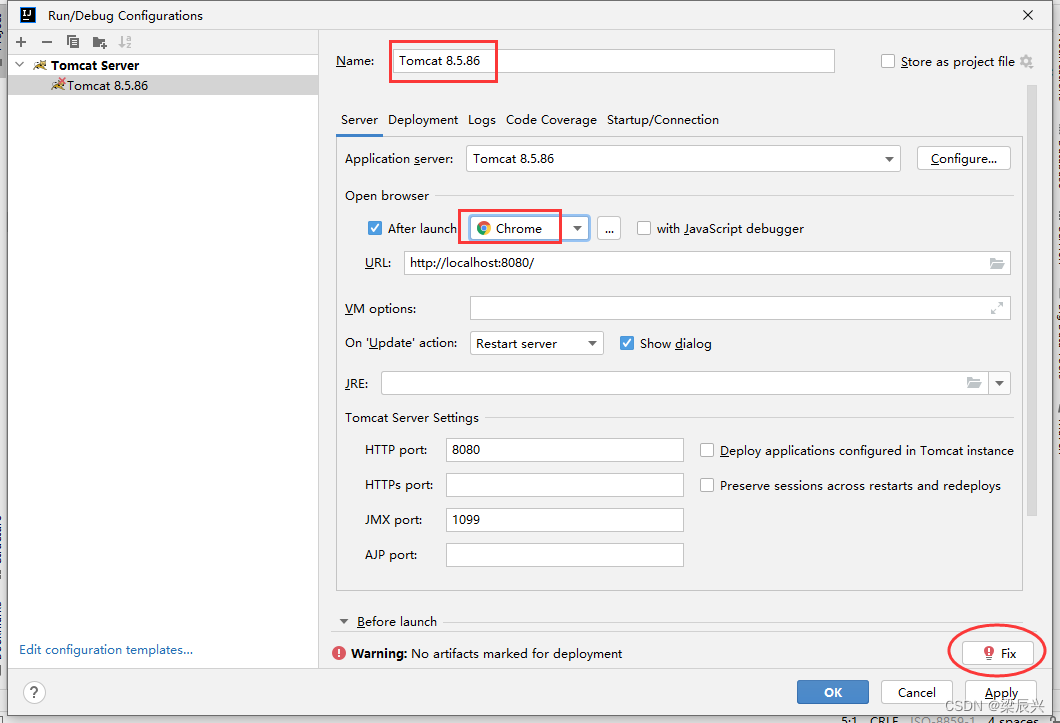Image resolution: width=1060 pixels, height=723 pixels.
Task: Switch to the Server tab
Action: coord(359,120)
